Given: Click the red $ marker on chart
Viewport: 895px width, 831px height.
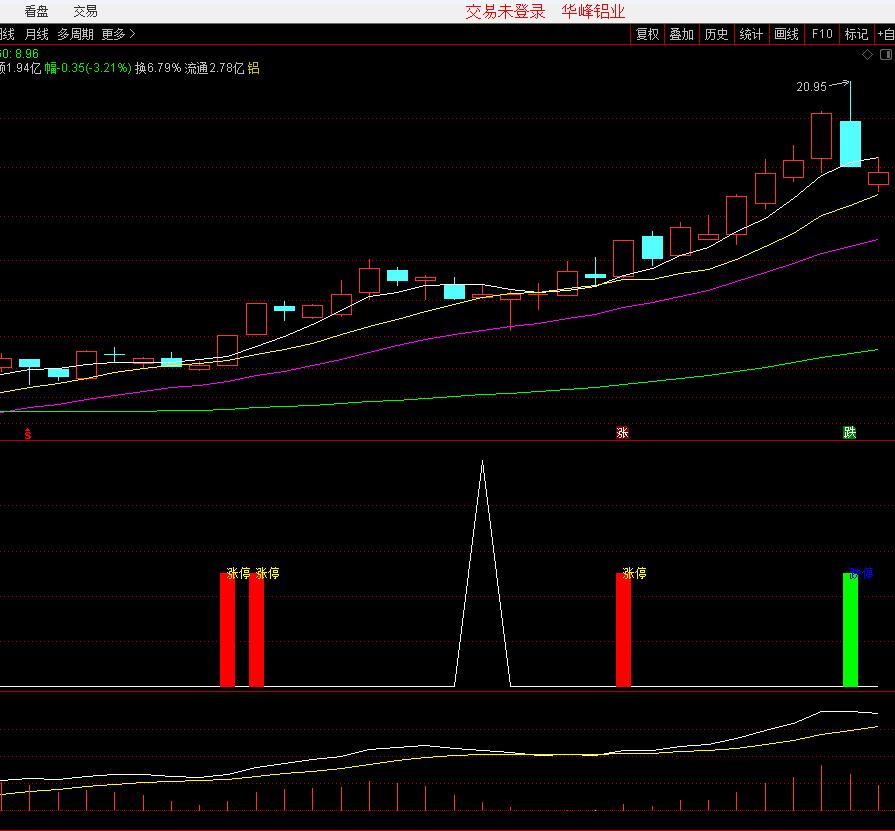Looking at the screenshot, I should click(x=28, y=434).
